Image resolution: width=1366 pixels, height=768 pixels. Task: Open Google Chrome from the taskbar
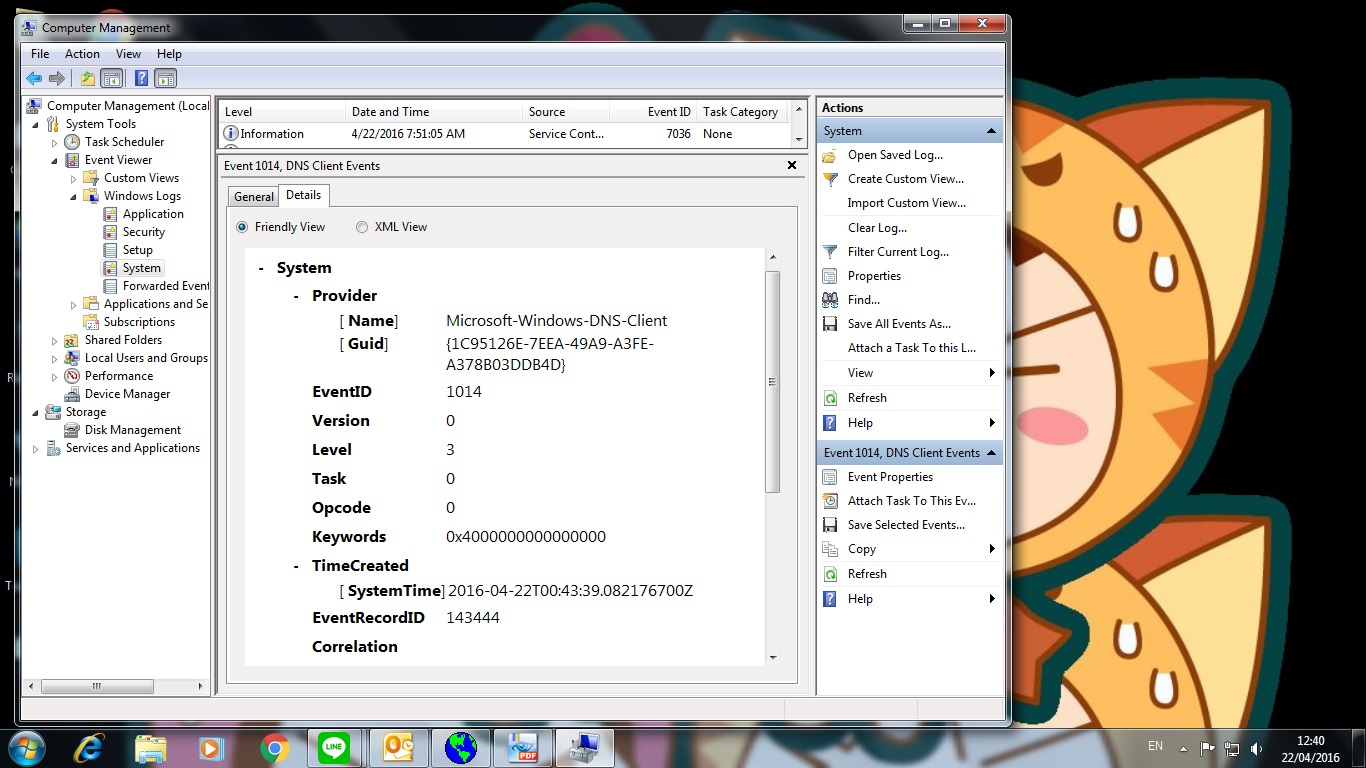tap(275, 748)
